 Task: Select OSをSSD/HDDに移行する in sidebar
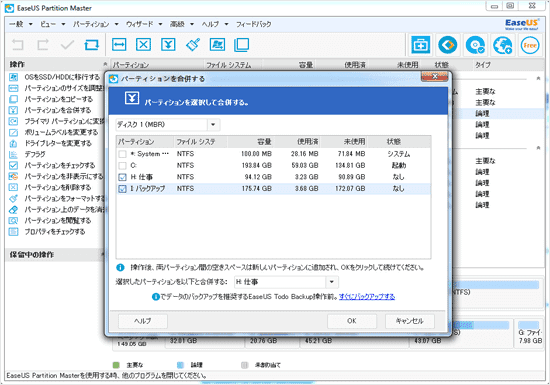[x=62, y=77]
